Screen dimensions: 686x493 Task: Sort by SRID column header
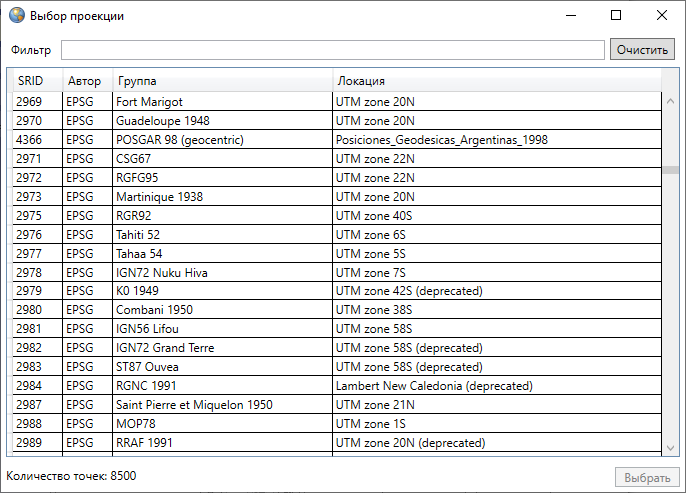pyautogui.click(x=32, y=81)
